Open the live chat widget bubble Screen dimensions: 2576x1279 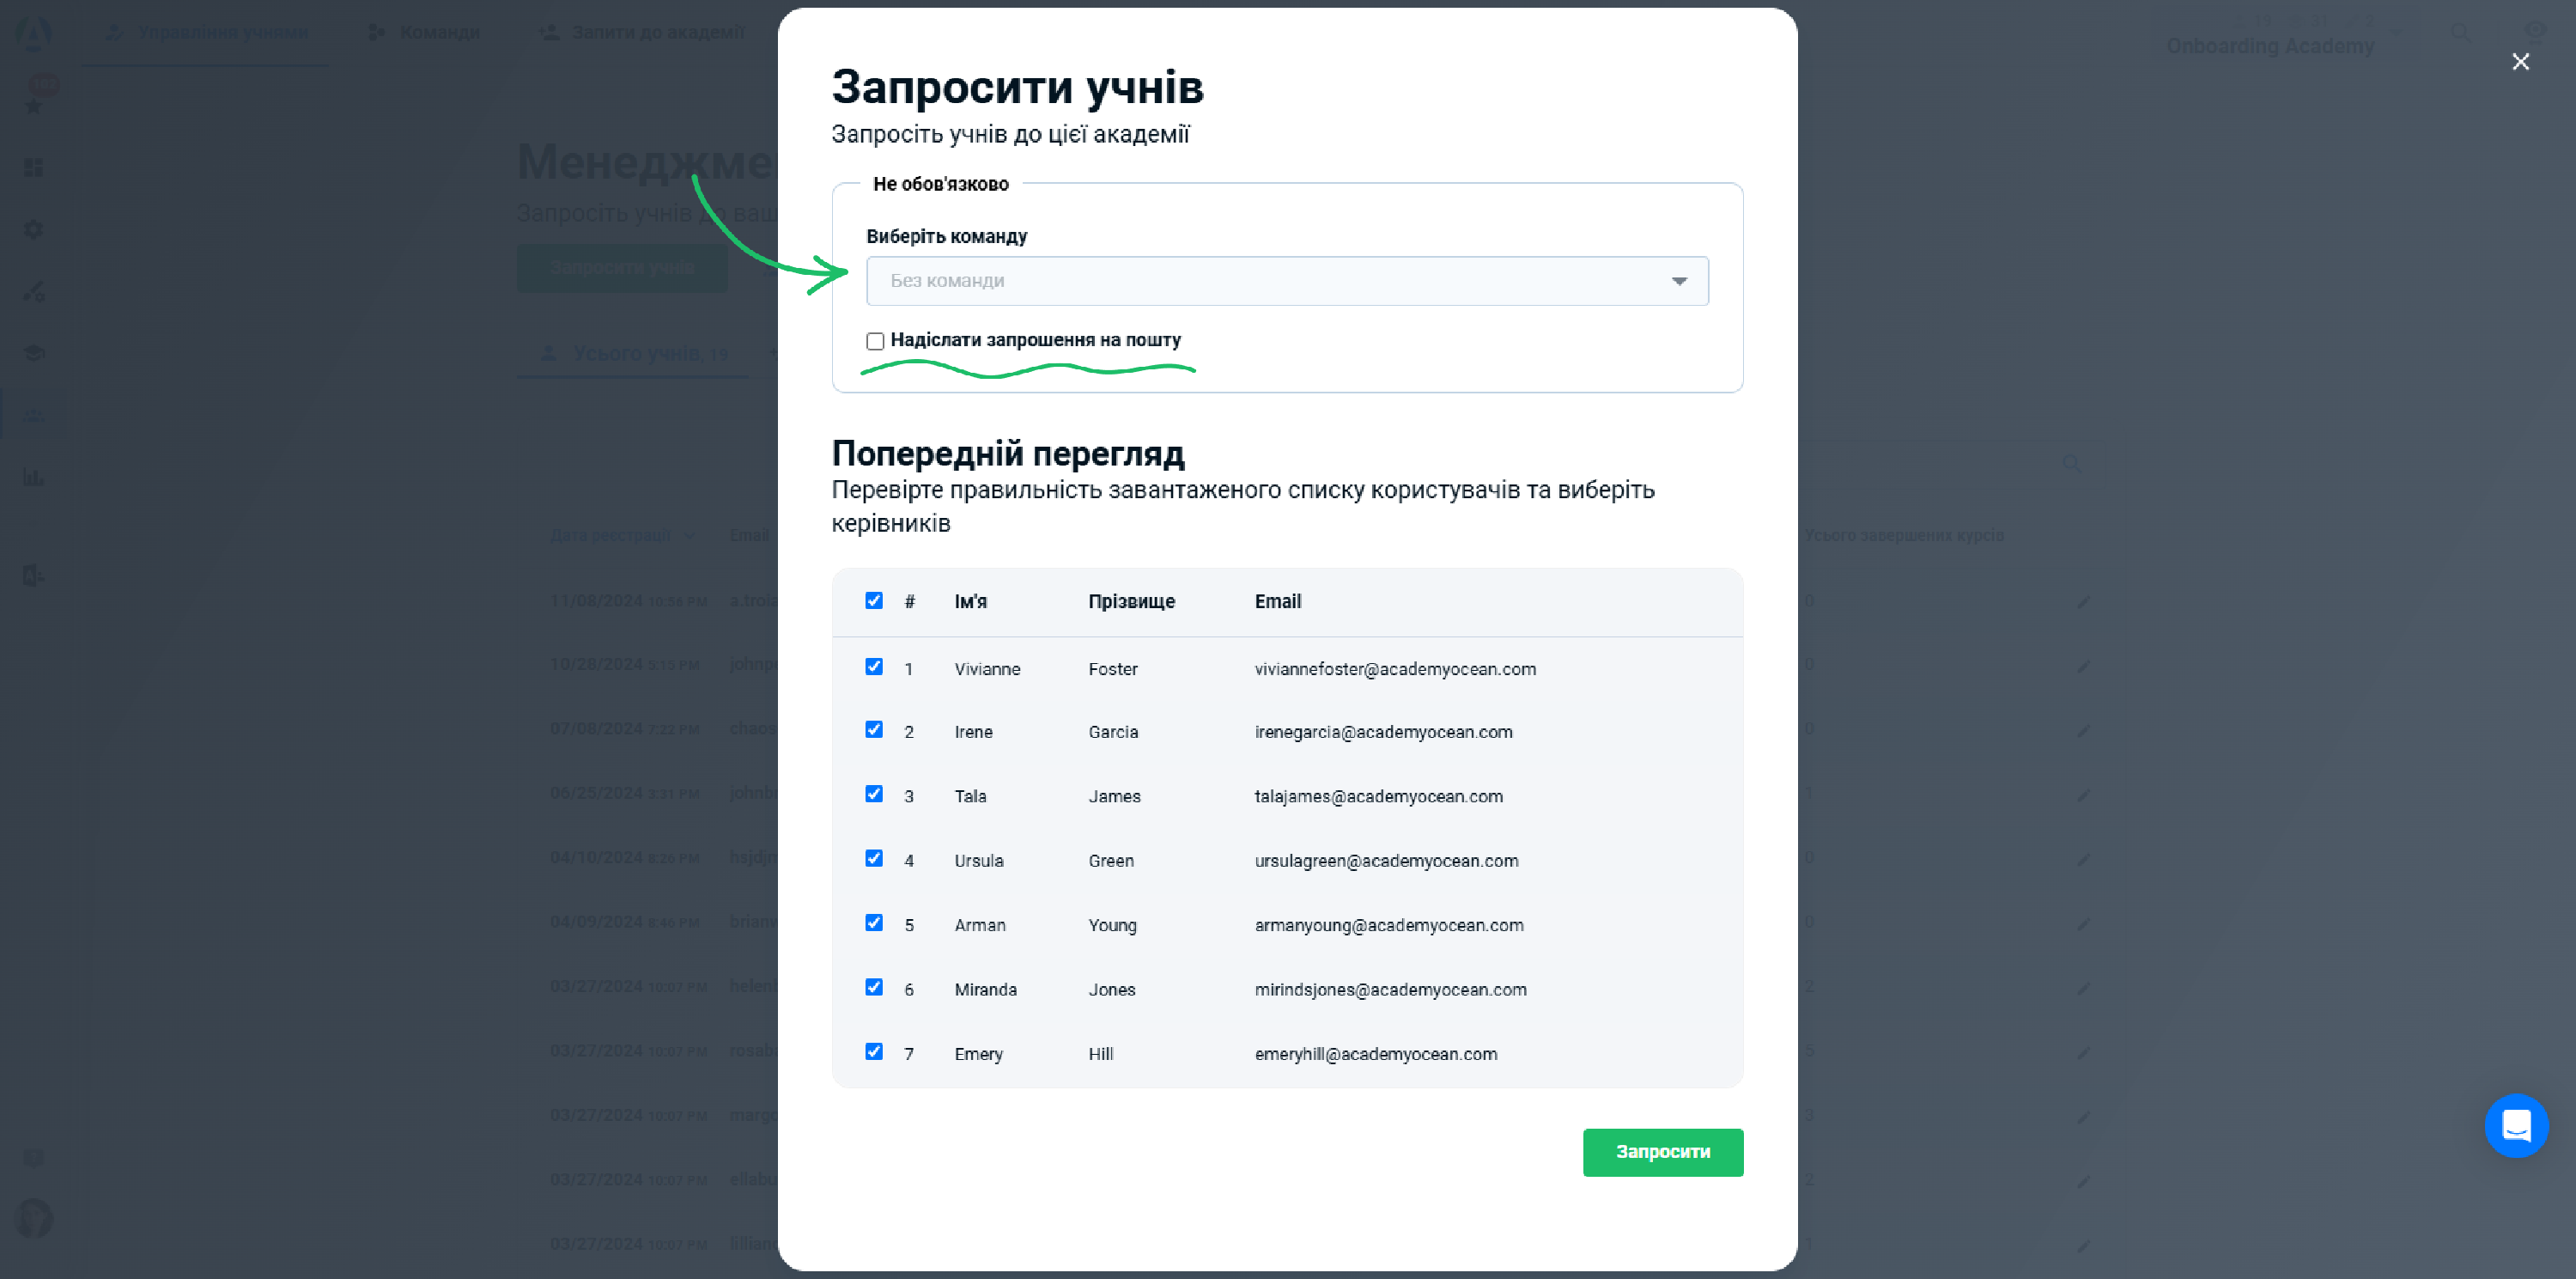click(2516, 1126)
